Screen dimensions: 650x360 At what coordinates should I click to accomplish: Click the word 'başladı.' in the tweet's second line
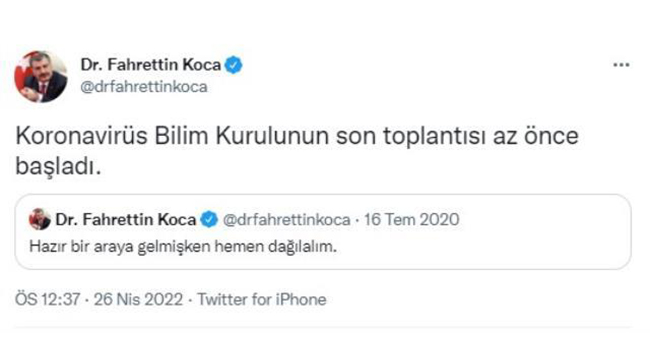point(58,167)
